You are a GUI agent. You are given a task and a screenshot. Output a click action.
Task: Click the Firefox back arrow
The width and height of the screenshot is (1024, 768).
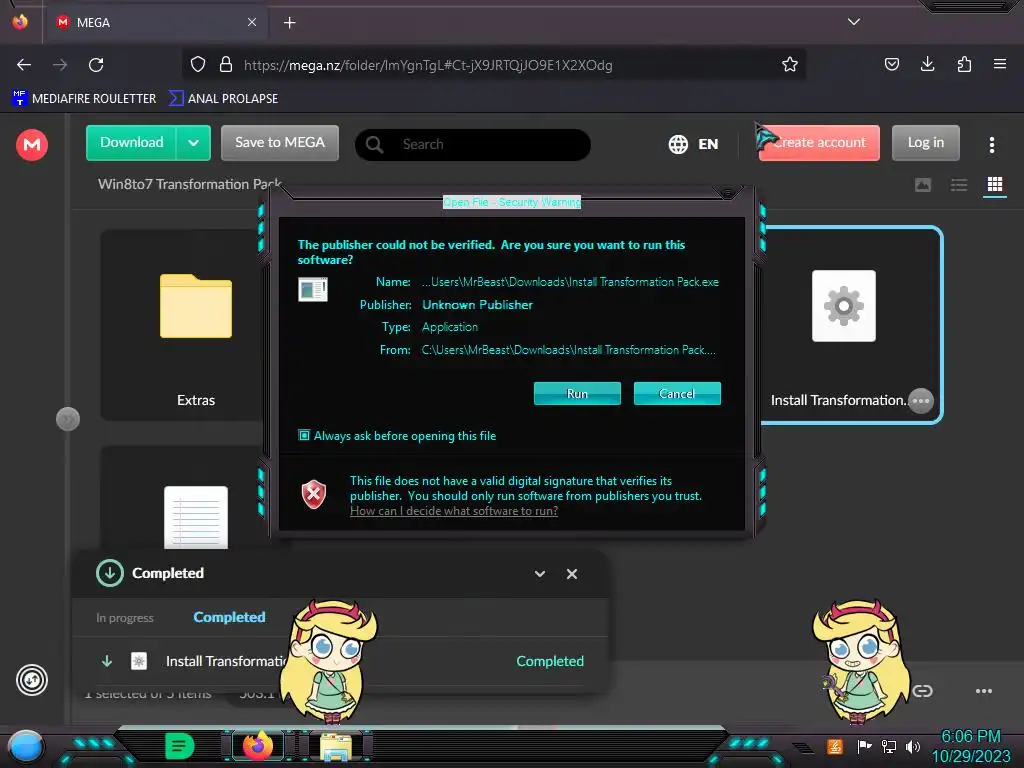[x=24, y=65]
